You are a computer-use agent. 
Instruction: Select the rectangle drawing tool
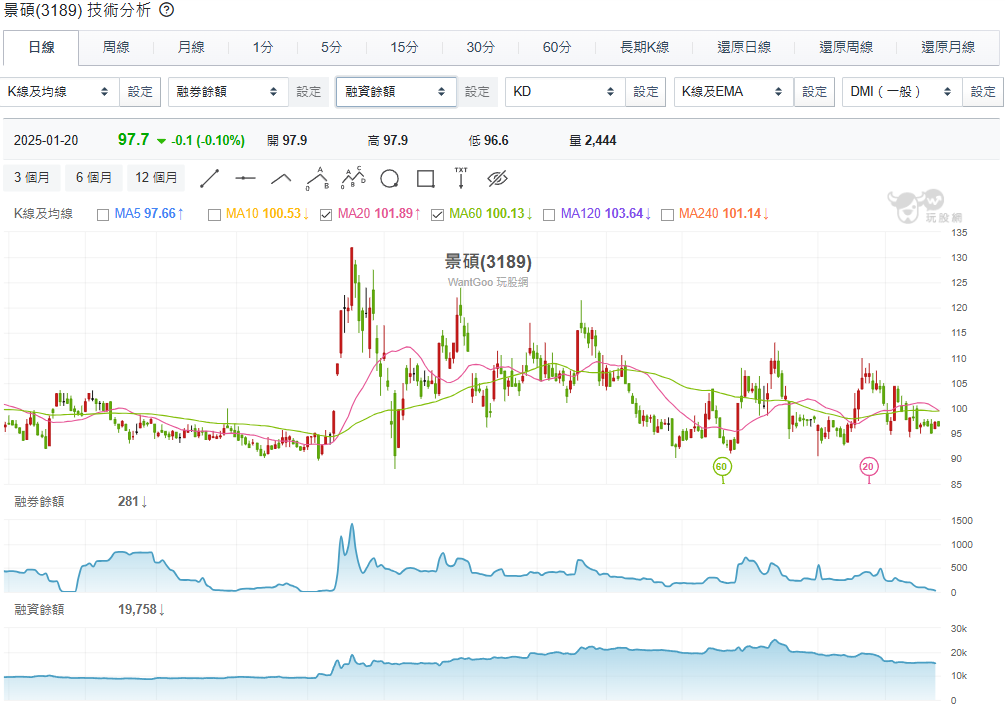(425, 178)
